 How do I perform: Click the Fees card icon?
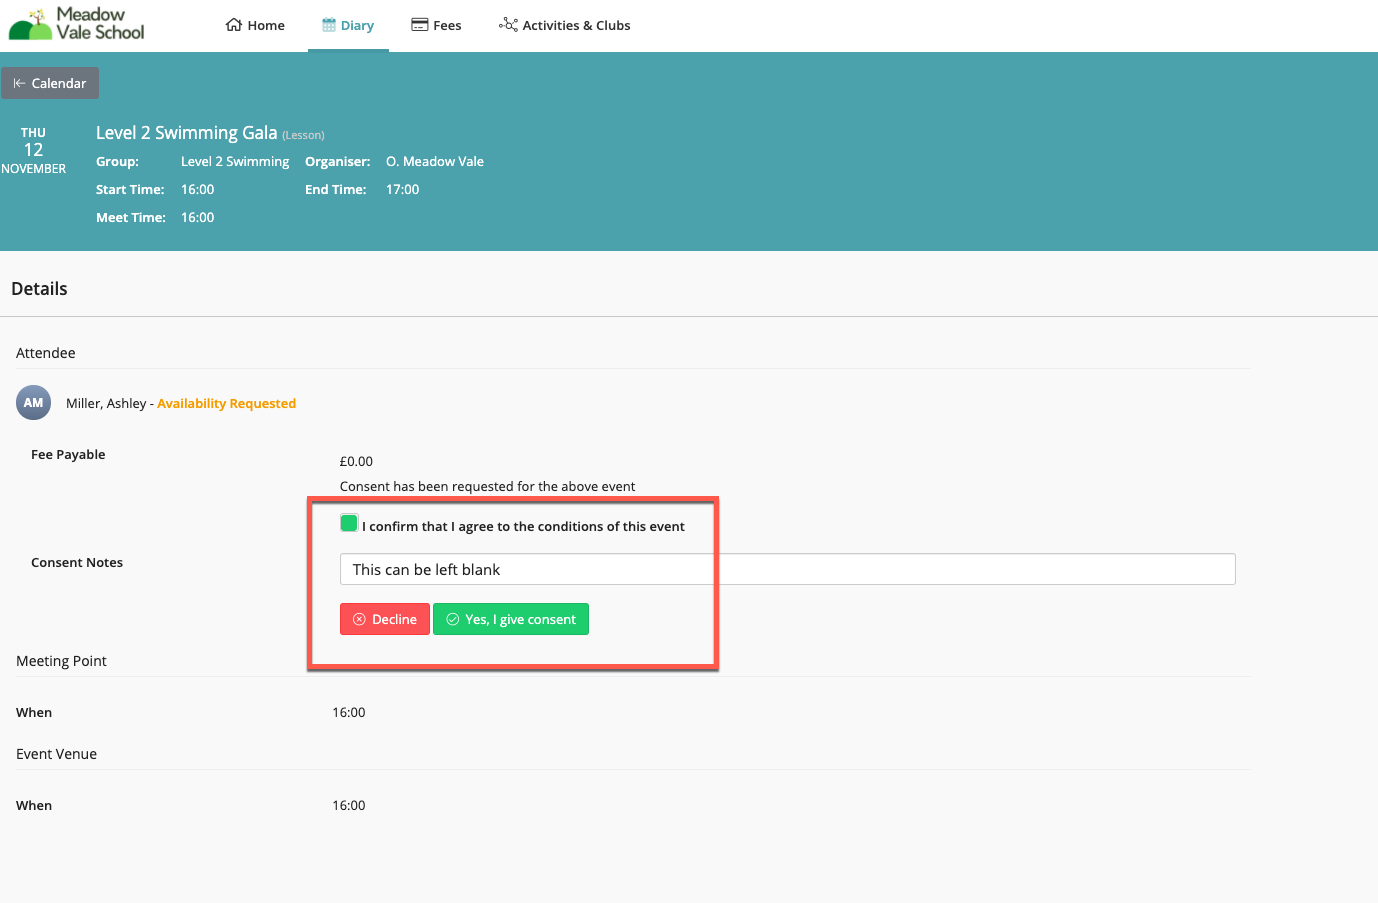pos(420,25)
